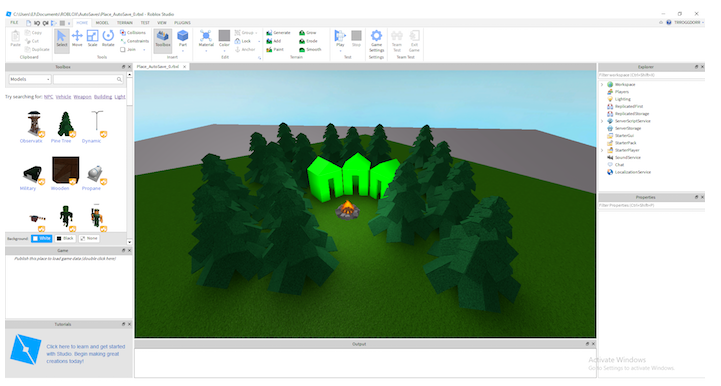This screenshot has height=386, width=721.
Task: Click the Properties filter field
Action: pyautogui.click(x=651, y=205)
